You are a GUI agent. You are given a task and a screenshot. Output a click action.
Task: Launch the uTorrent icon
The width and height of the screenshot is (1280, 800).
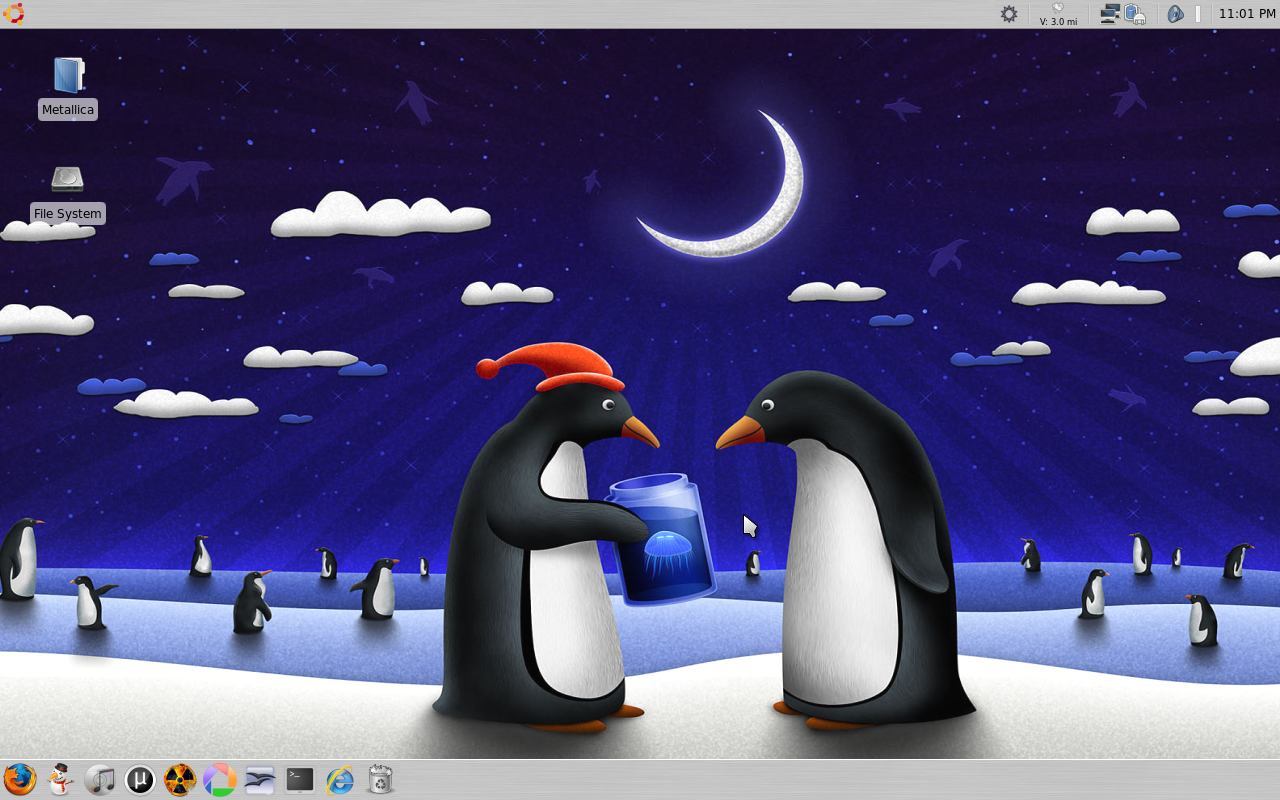[140, 779]
